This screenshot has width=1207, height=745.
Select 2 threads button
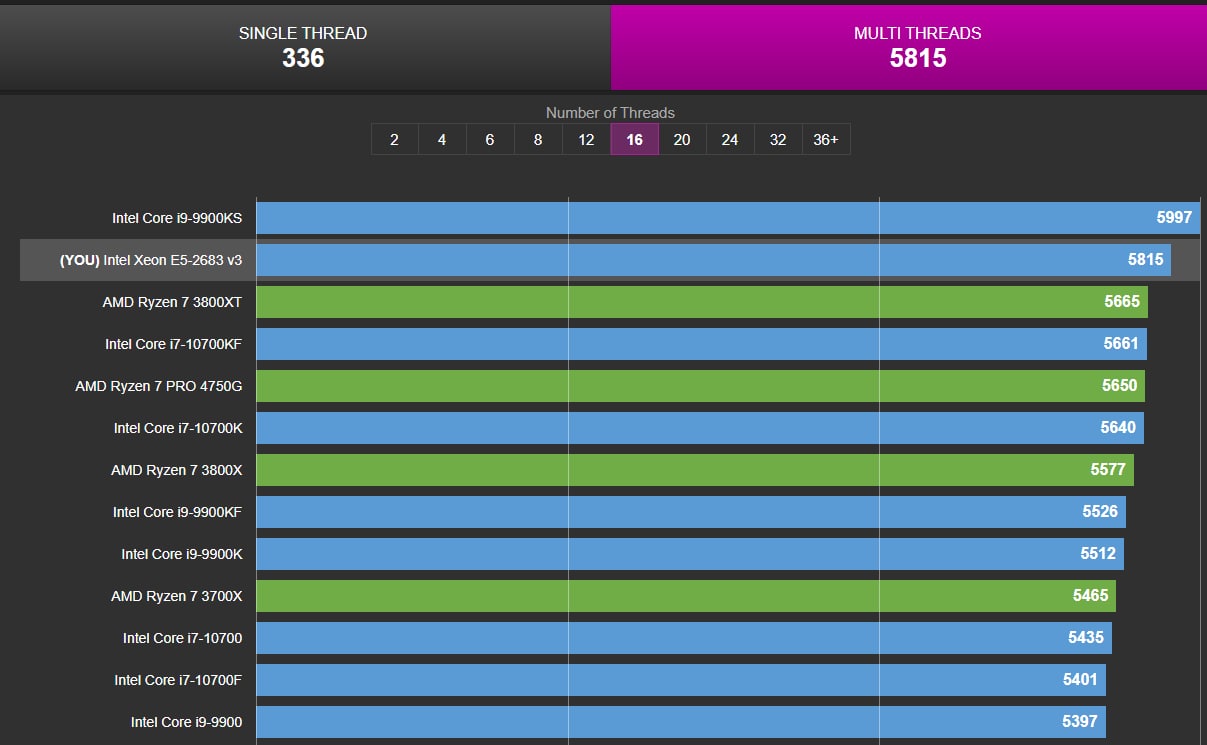pos(394,139)
